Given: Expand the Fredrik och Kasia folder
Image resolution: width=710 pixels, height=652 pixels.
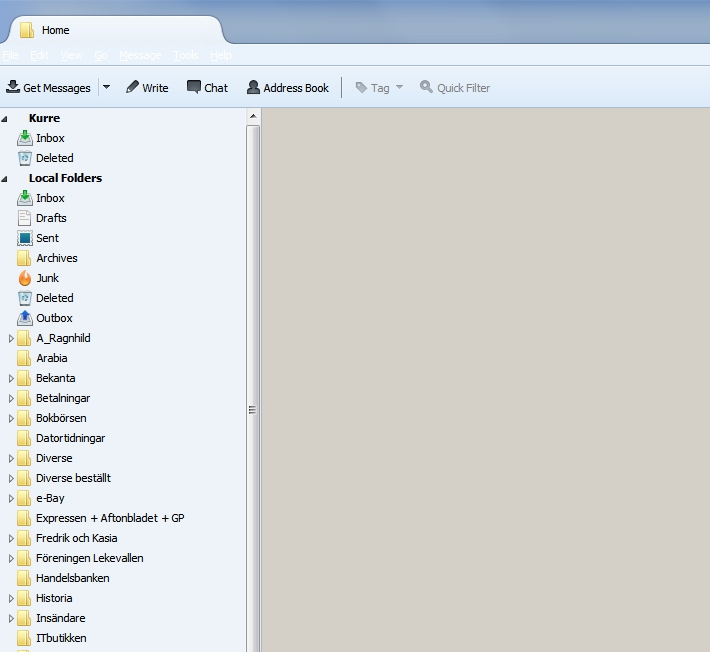Looking at the screenshot, I should (11, 538).
